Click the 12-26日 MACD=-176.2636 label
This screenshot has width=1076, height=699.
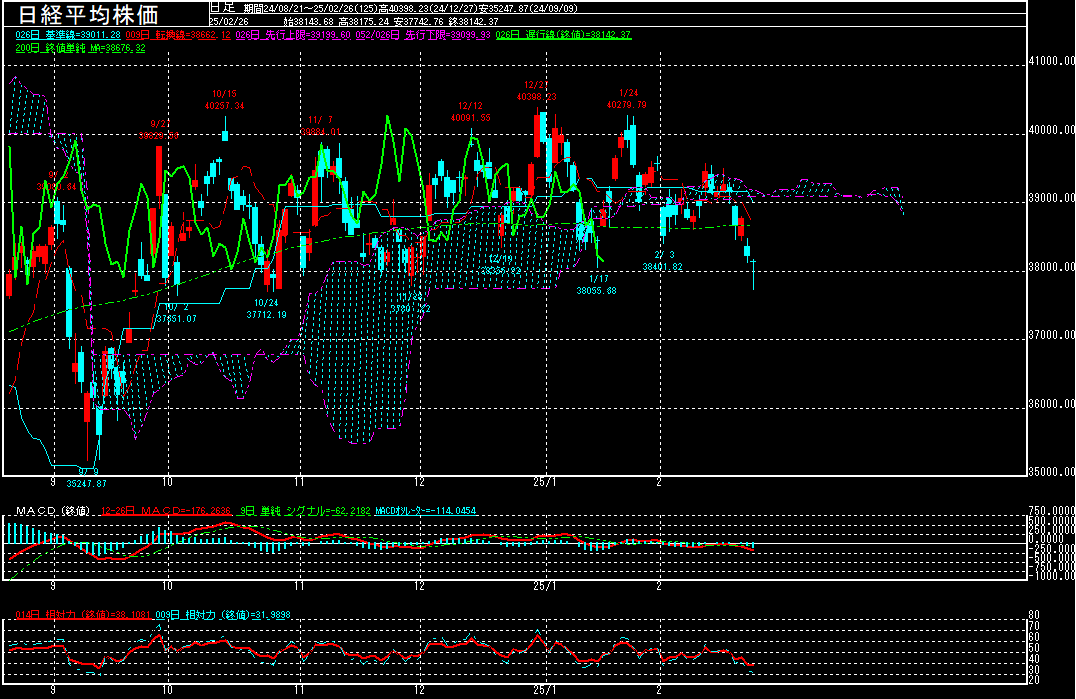click(x=166, y=511)
